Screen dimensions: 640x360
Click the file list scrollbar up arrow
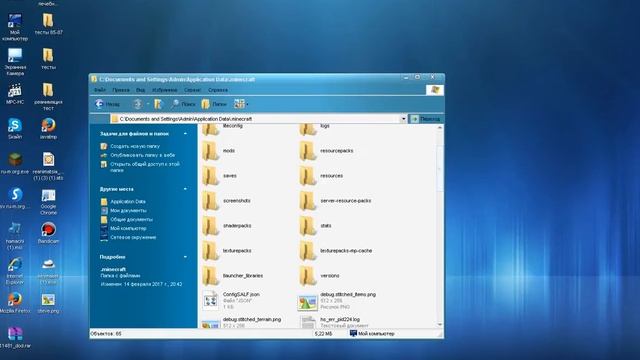[x=440, y=128]
